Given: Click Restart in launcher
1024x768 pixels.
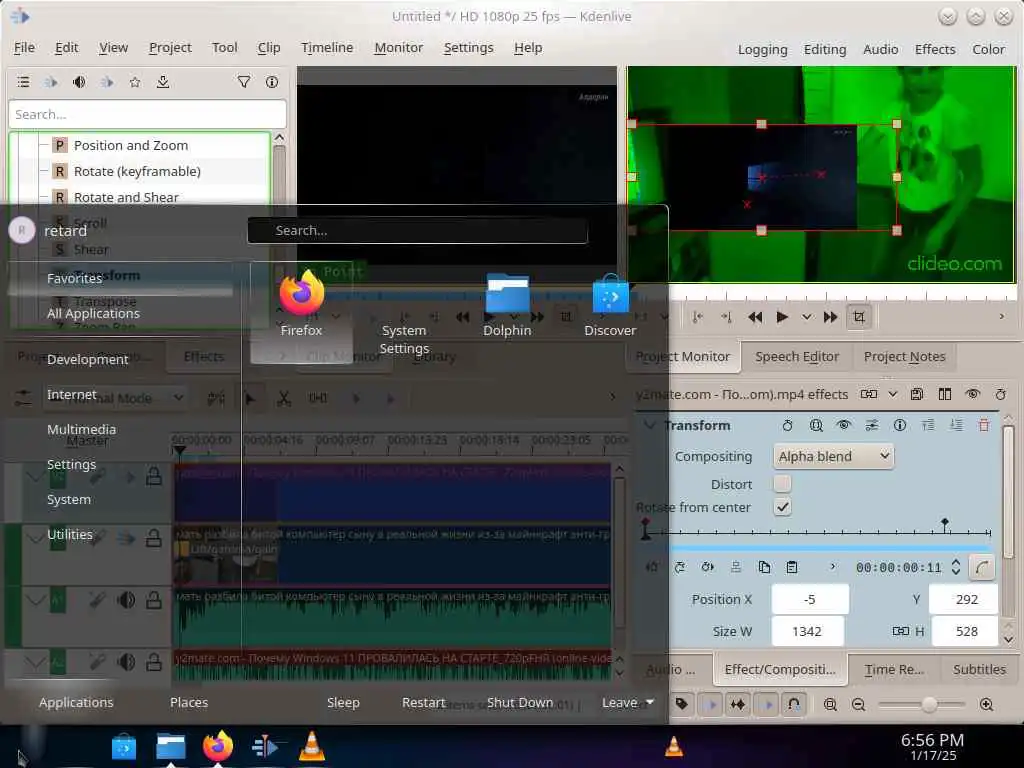Looking at the screenshot, I should point(423,702).
